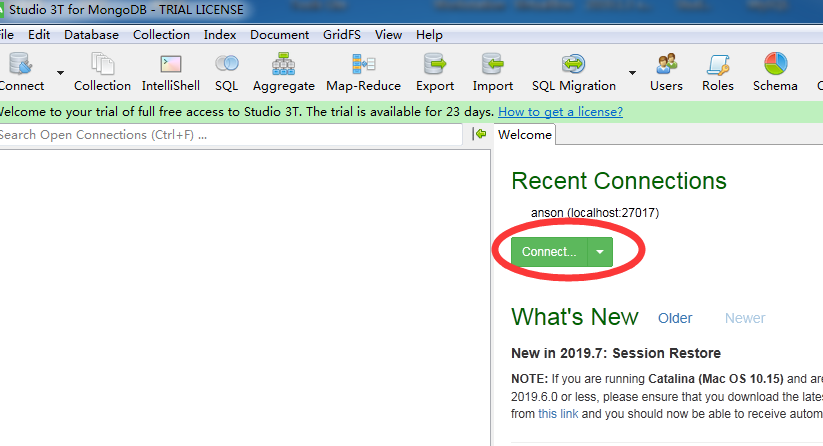823x446 pixels.
Task: Open the Schema analyzer
Action: click(775, 72)
